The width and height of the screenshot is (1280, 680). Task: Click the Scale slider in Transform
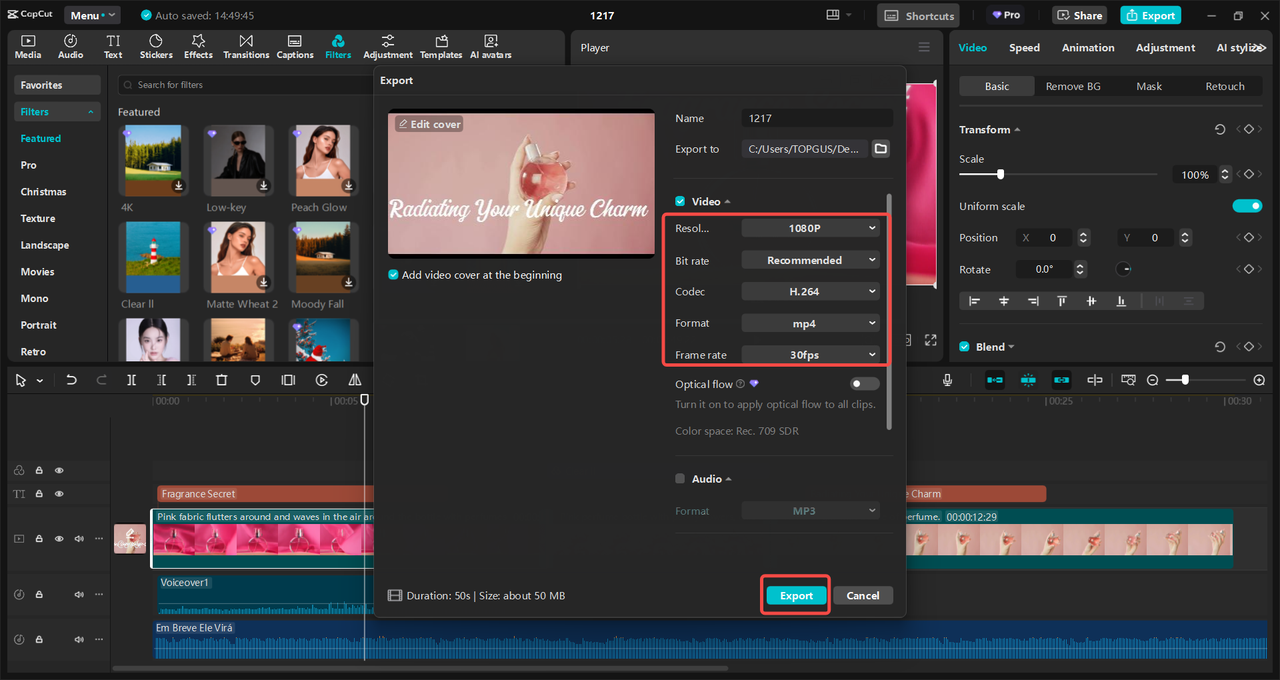pos(1060,174)
